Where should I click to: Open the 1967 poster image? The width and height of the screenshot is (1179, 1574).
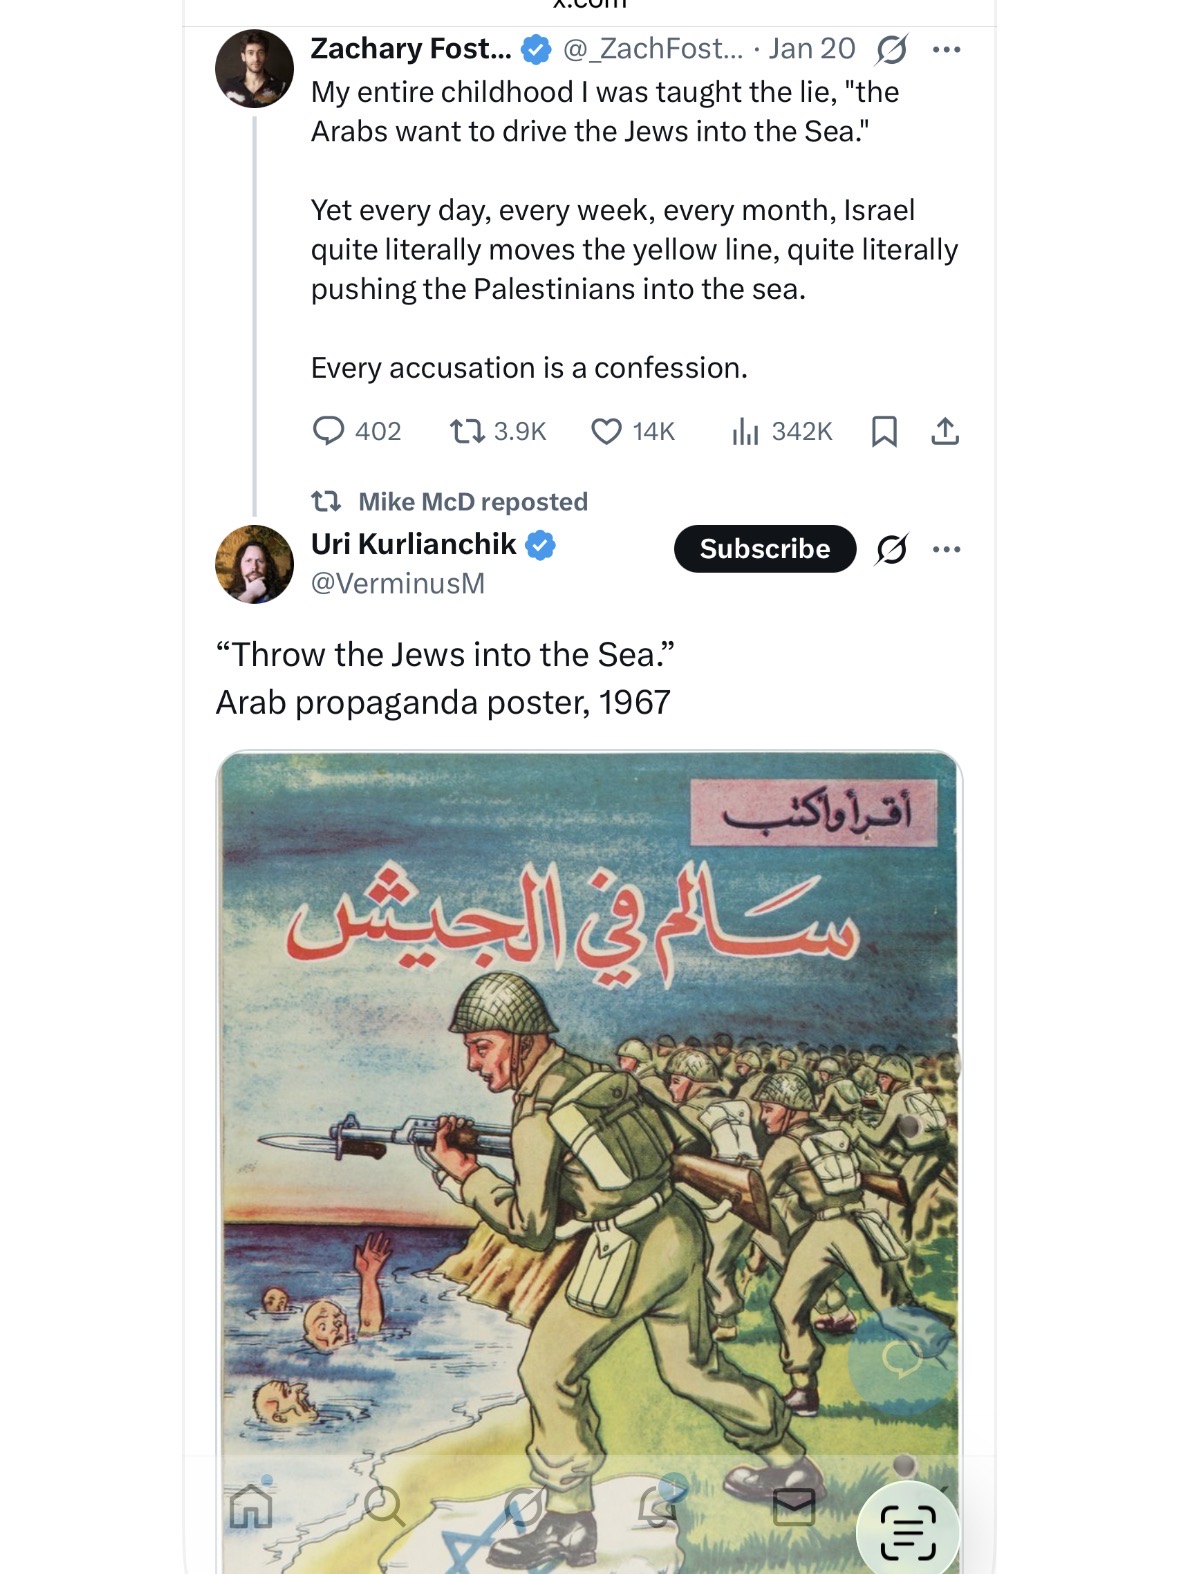click(x=588, y=1100)
